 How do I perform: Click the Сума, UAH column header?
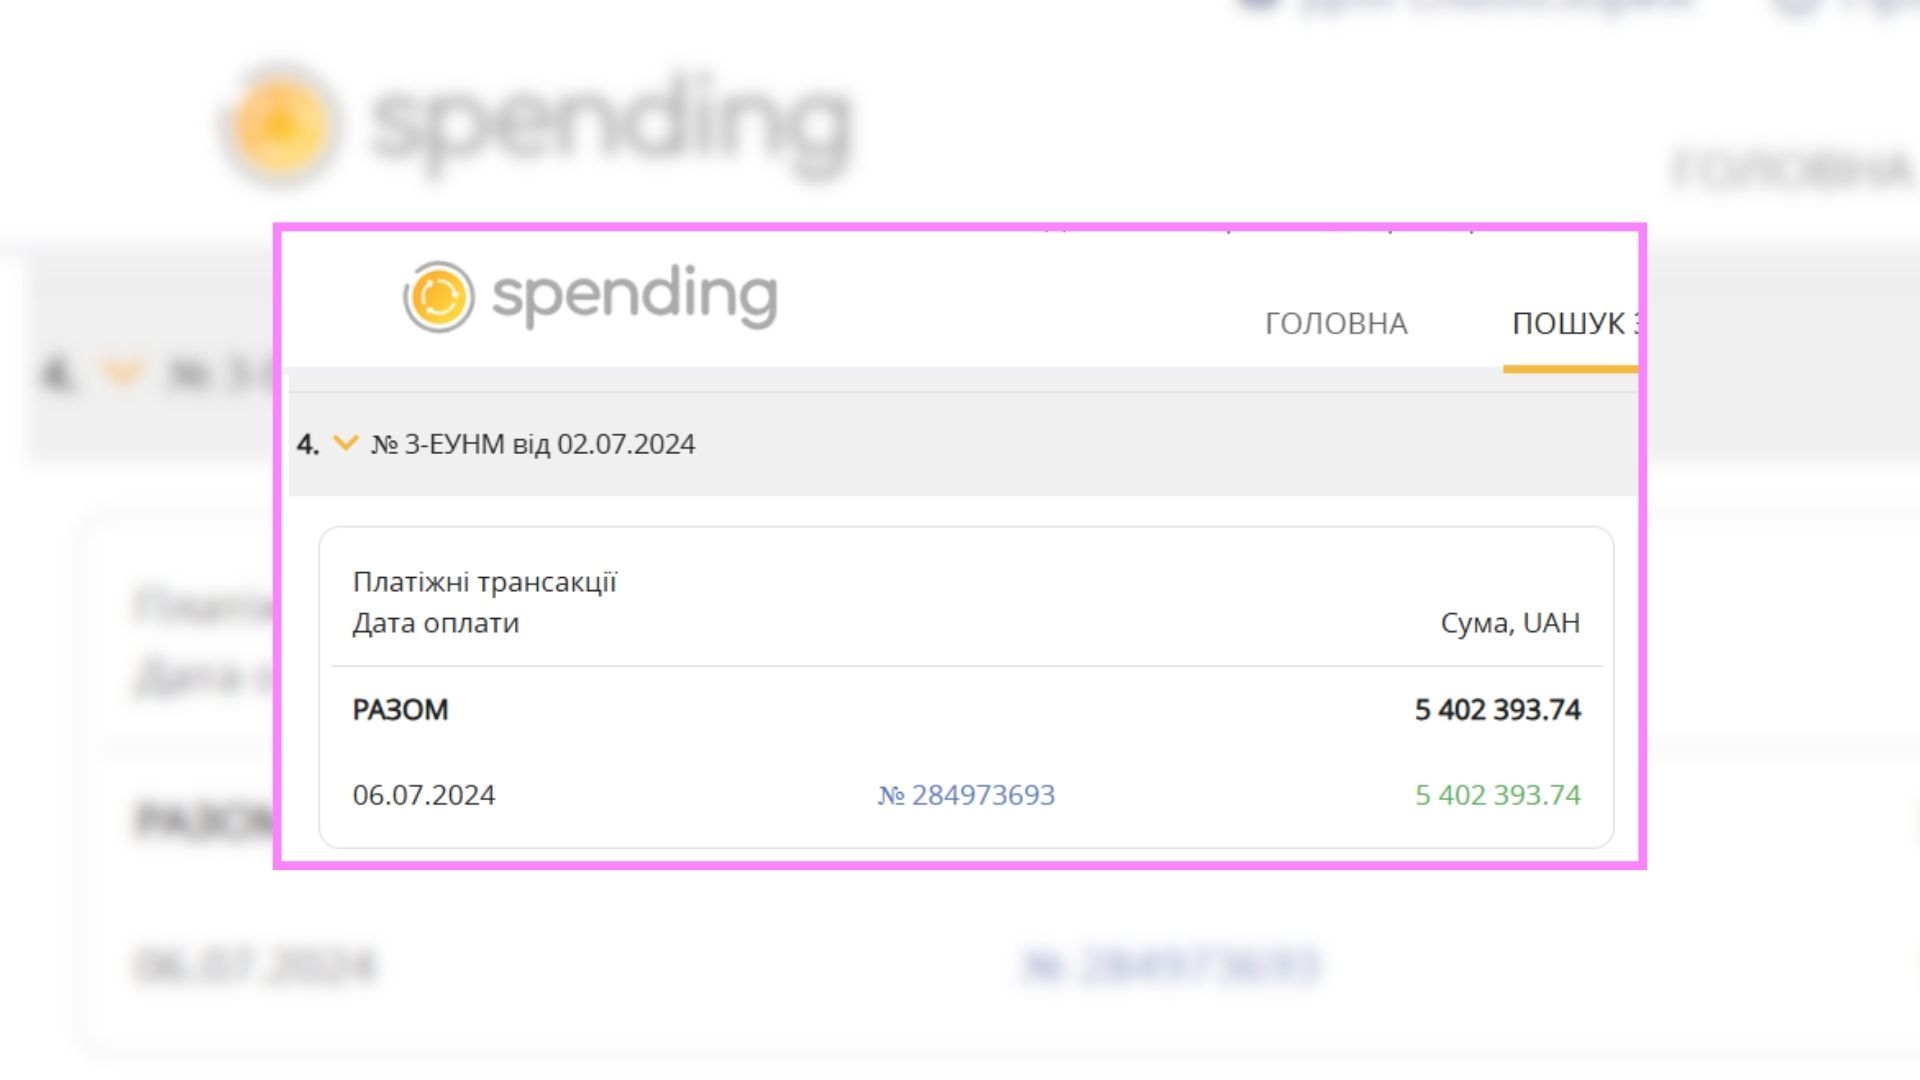coord(1510,623)
